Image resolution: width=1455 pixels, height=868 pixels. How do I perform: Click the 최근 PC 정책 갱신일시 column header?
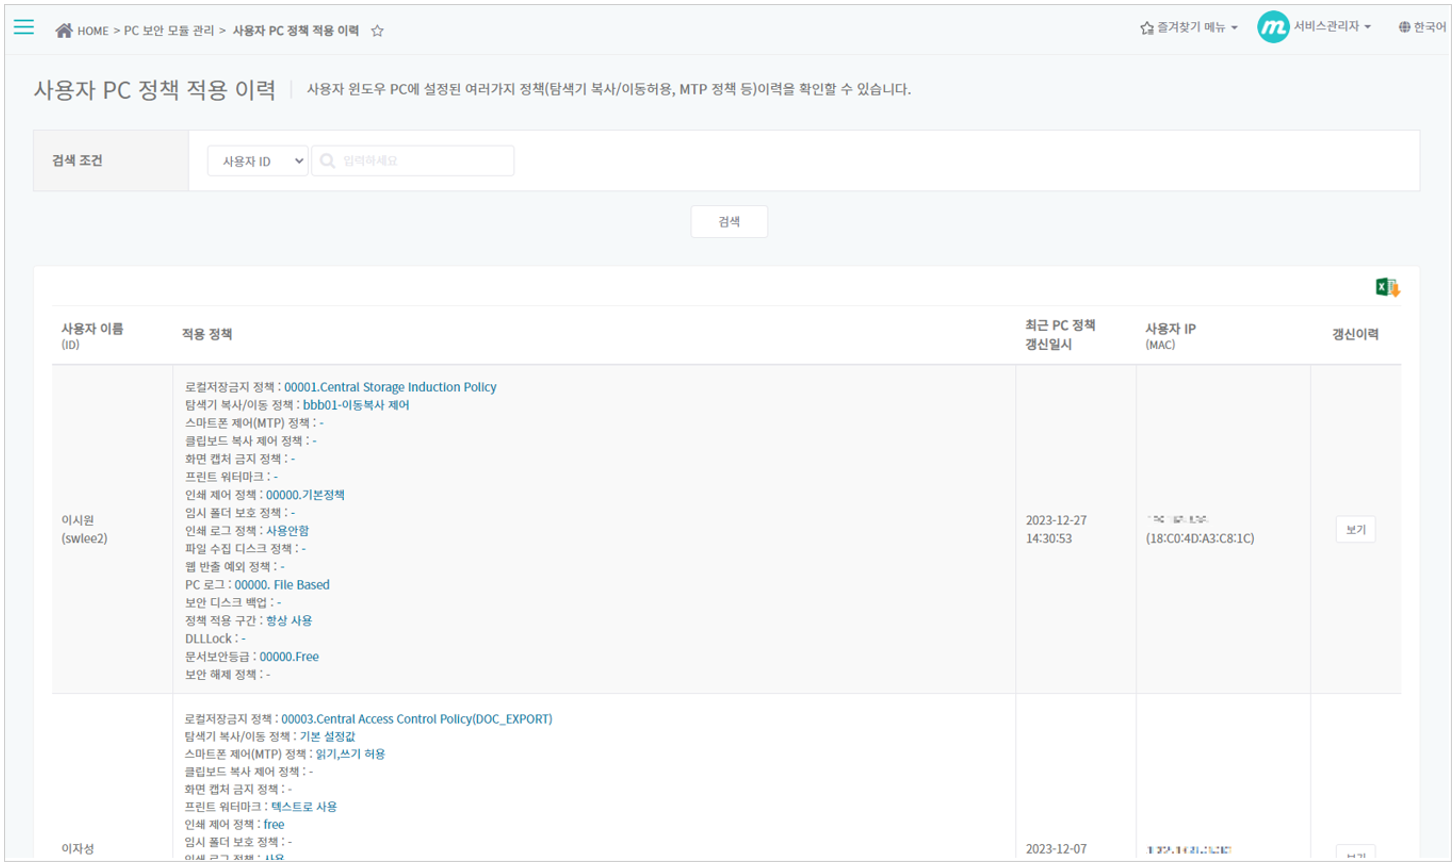point(1061,334)
